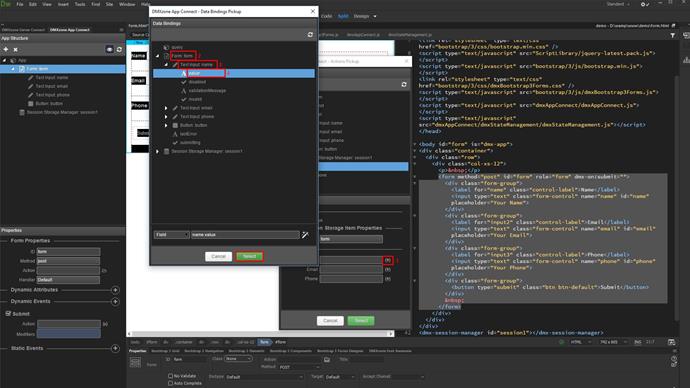
Task: Open data binding picker for the Email field
Action: coord(388,270)
